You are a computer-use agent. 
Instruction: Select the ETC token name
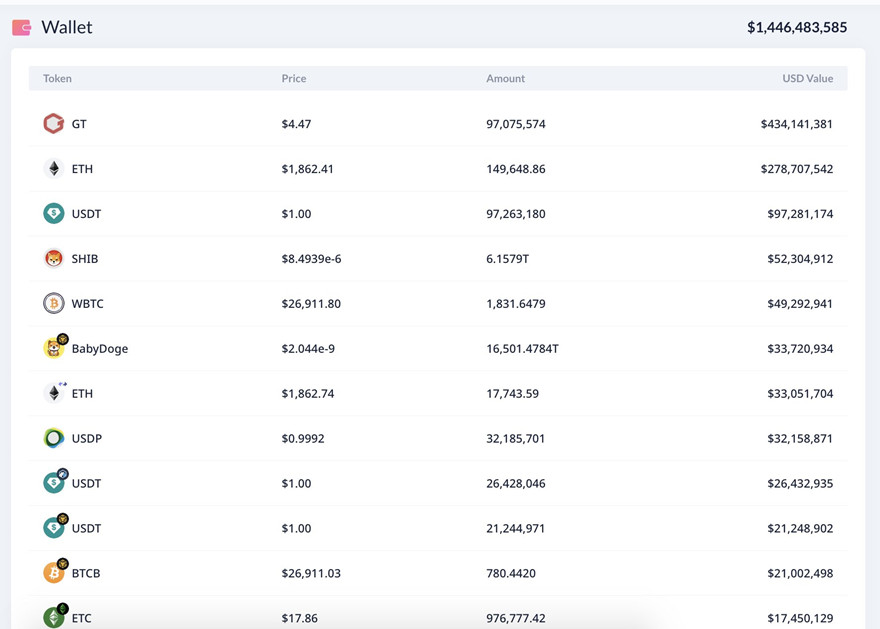81,618
